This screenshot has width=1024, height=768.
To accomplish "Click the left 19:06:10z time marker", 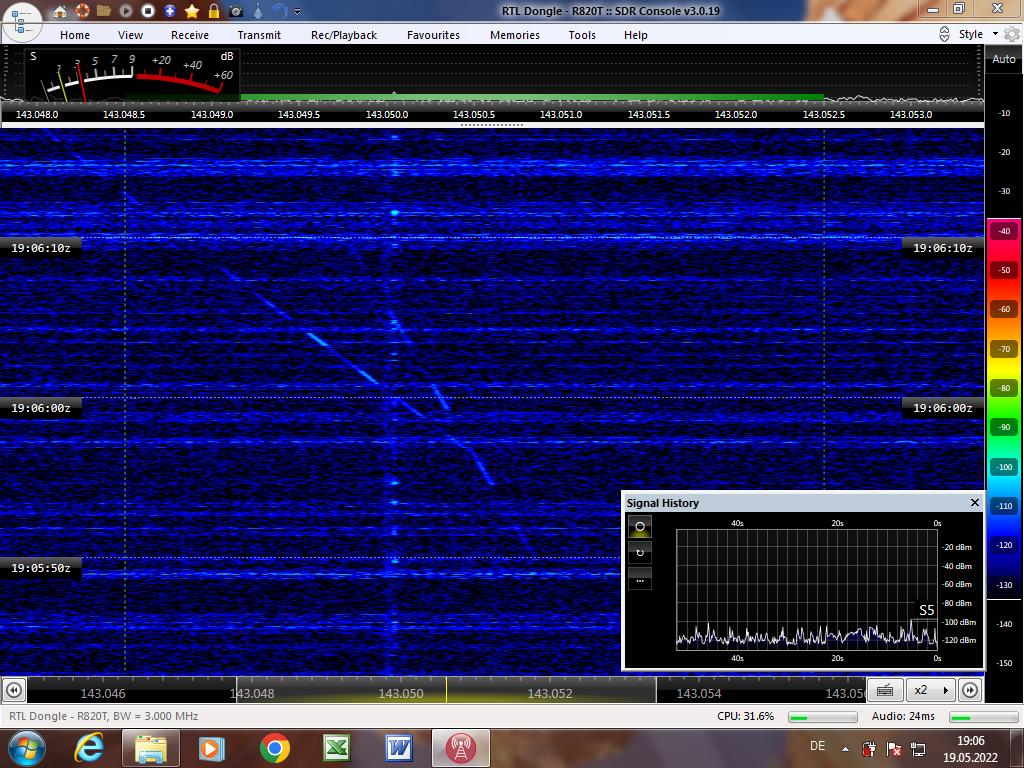I will [41, 248].
